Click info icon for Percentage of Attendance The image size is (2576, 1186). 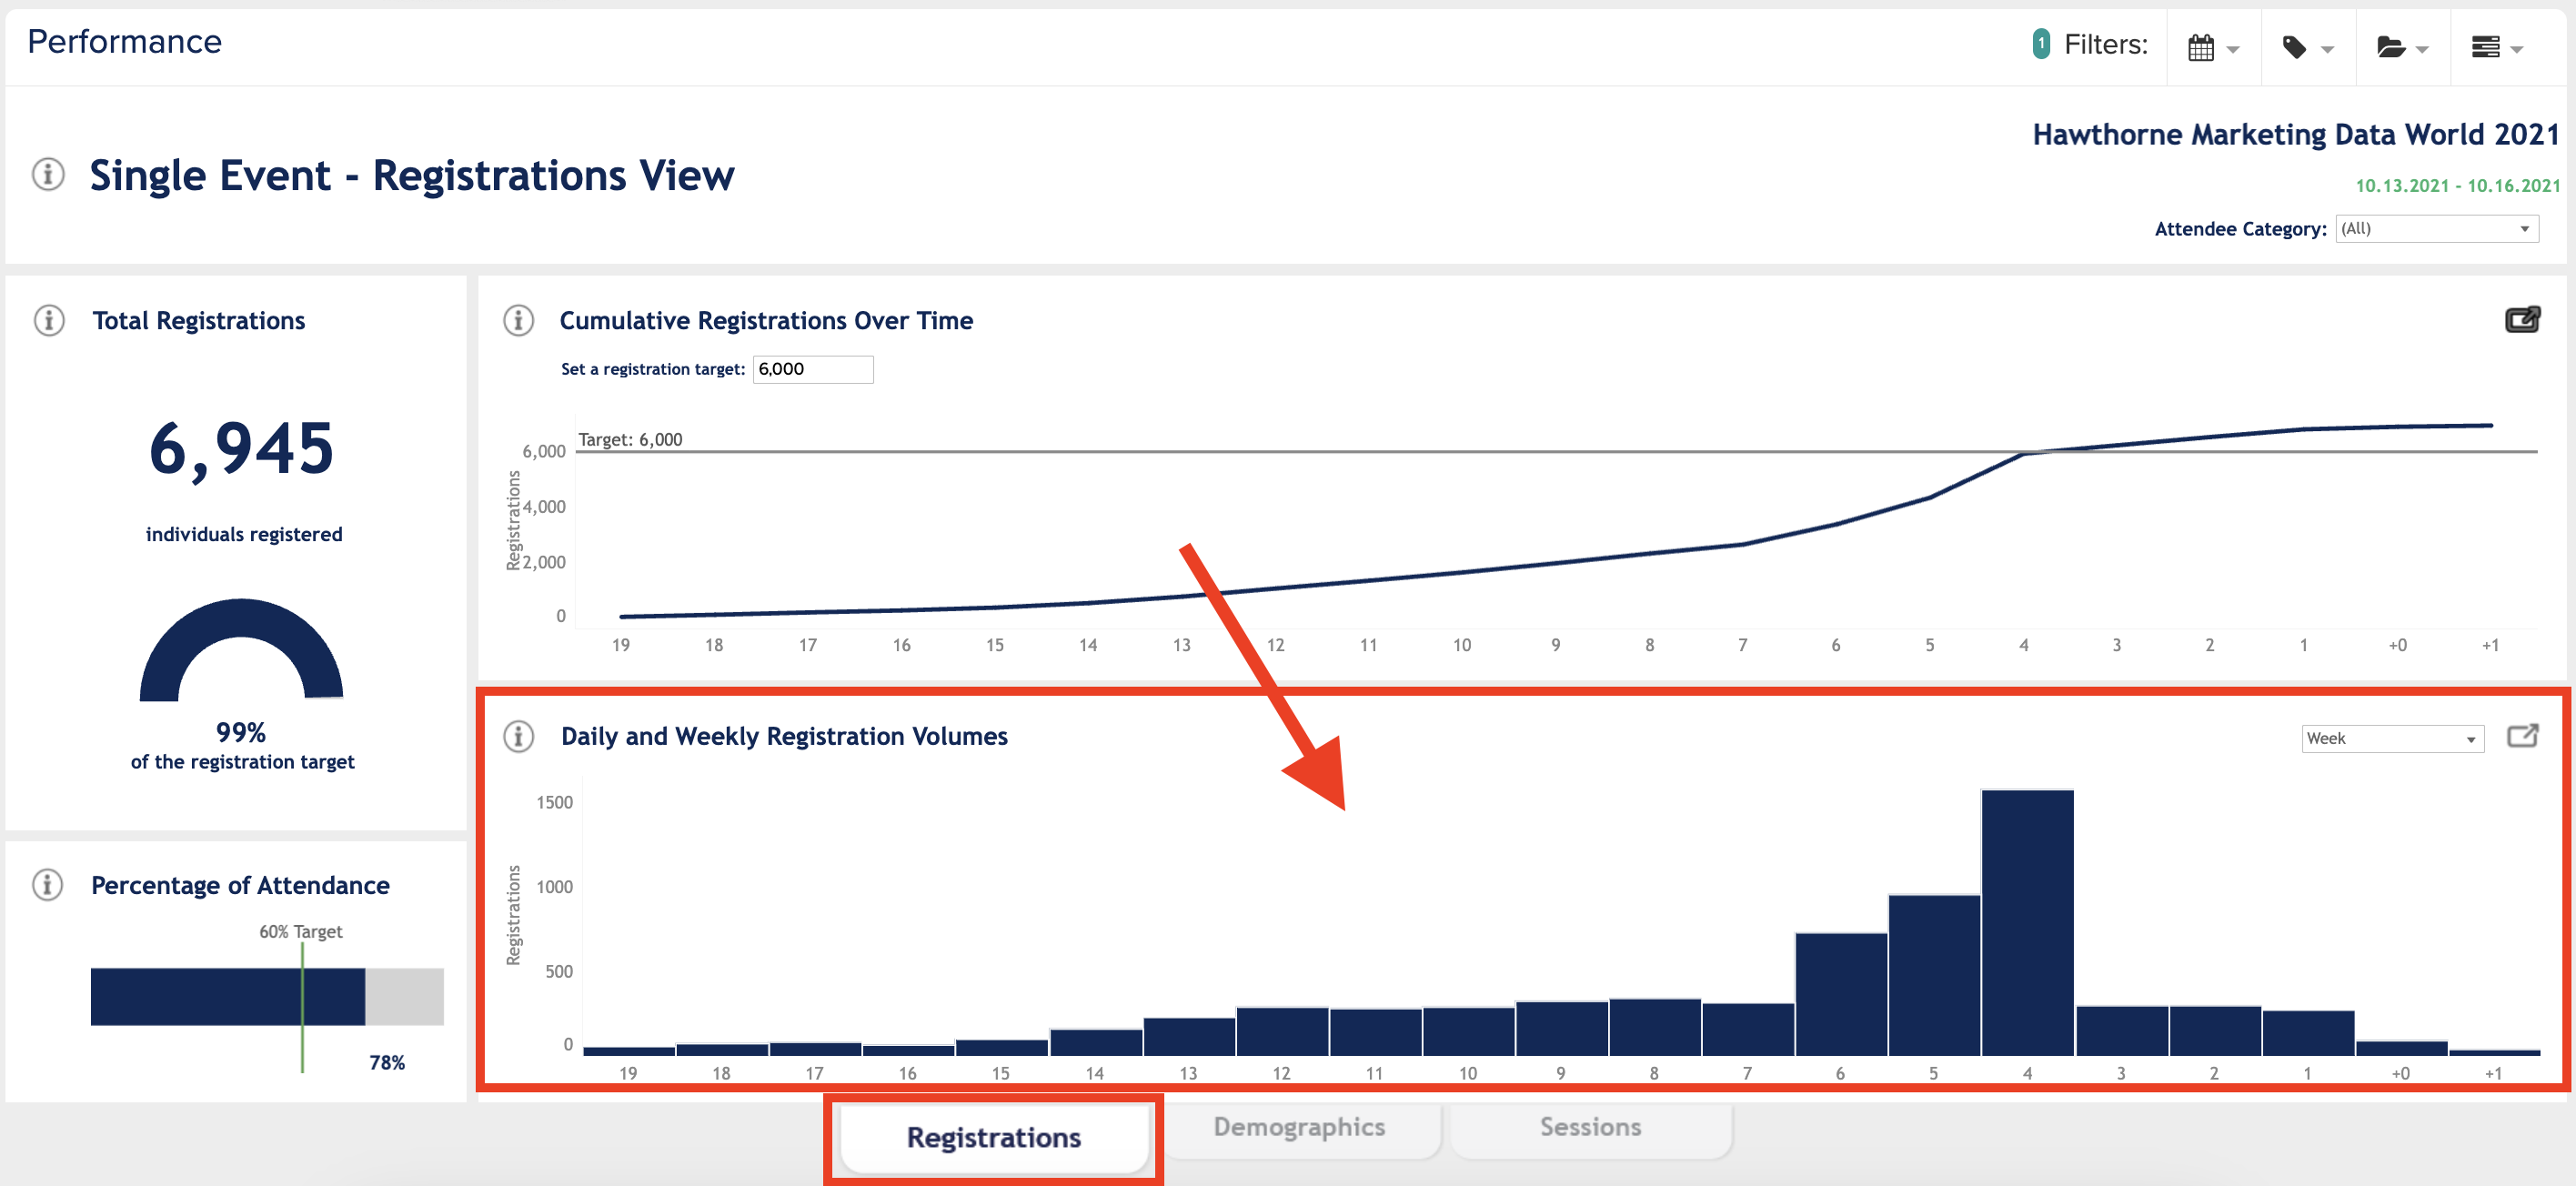48,884
